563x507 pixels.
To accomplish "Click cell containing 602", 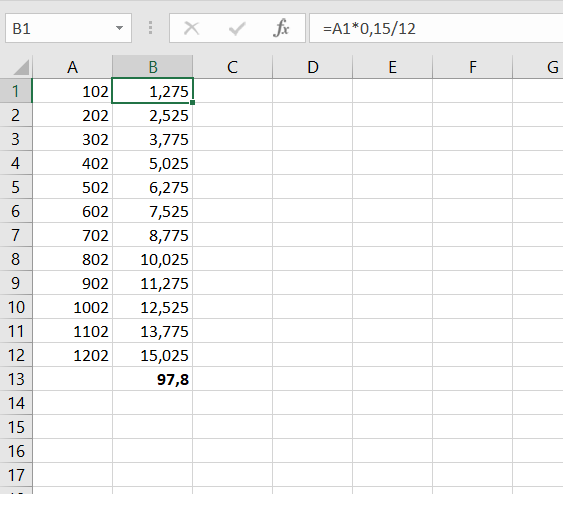I will coord(73,211).
